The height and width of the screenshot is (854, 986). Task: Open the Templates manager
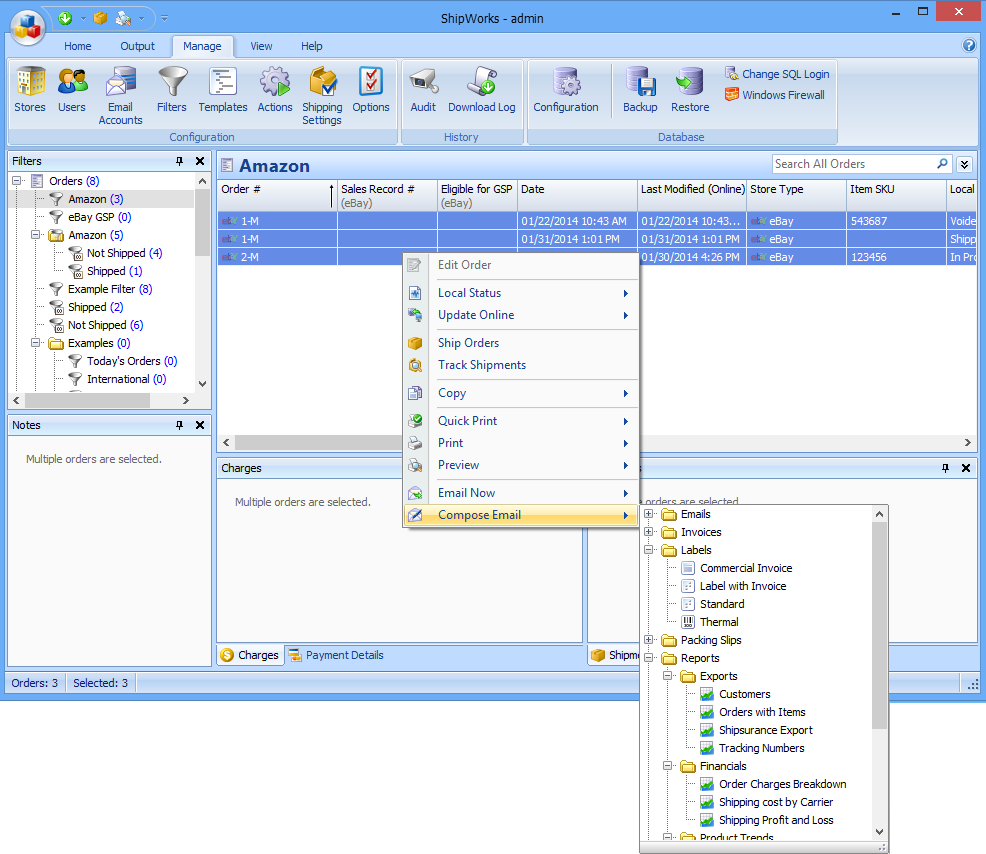click(223, 90)
